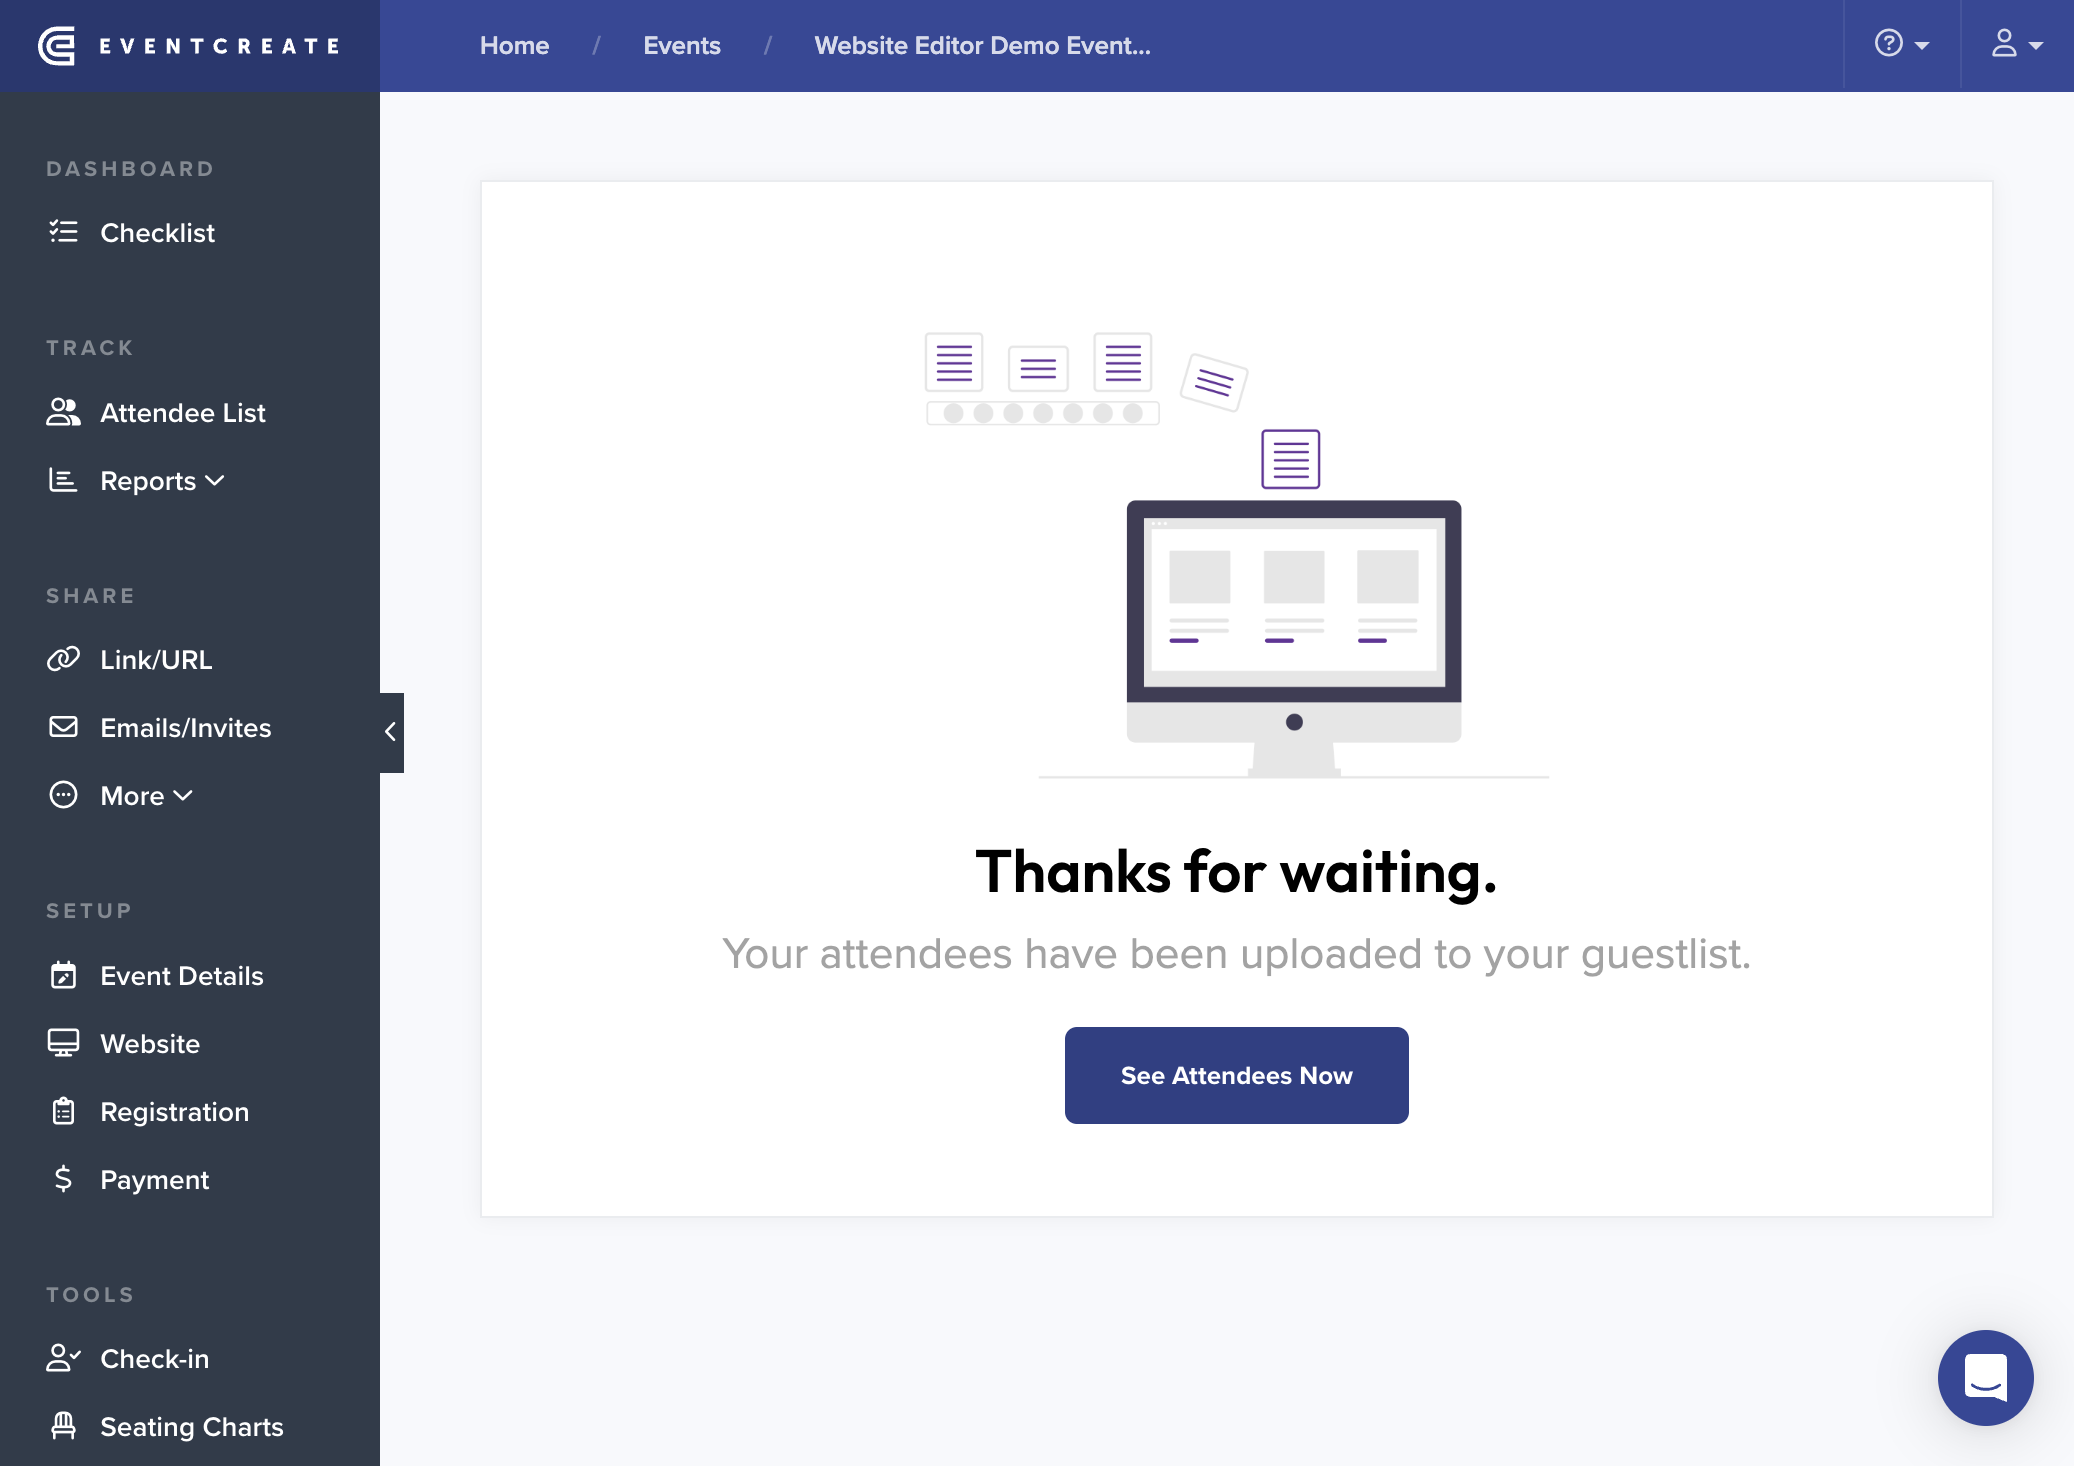Go to Events breadcrumb
The height and width of the screenshot is (1466, 2074).
pos(682,46)
